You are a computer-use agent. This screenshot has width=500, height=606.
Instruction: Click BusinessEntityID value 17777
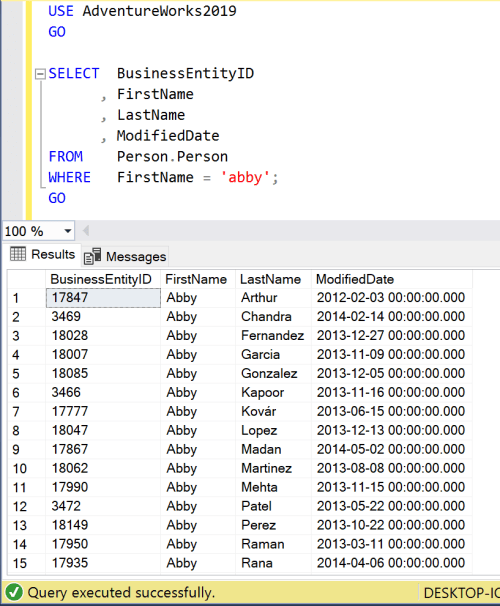tap(103, 411)
